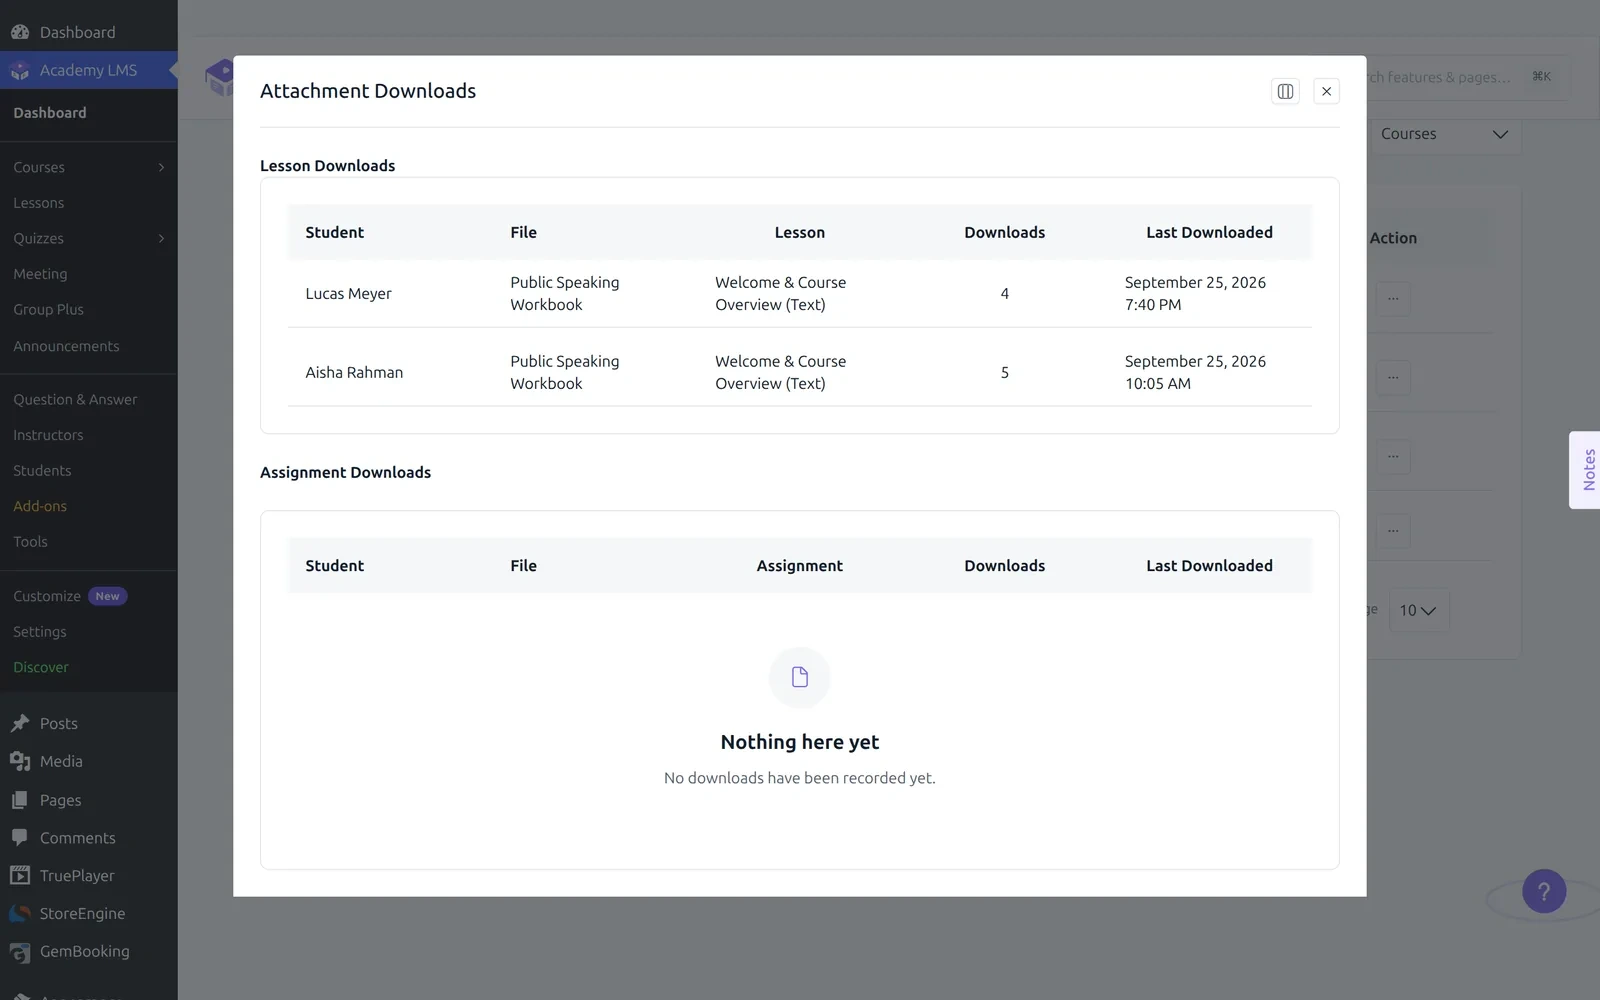
Task: Open the per-page 10 dropdown
Action: 1418,610
